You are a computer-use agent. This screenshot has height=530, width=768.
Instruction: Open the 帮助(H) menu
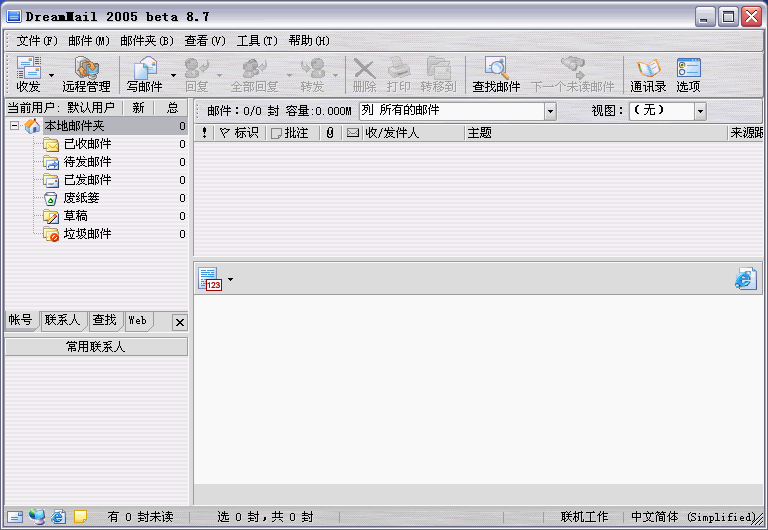coord(309,41)
